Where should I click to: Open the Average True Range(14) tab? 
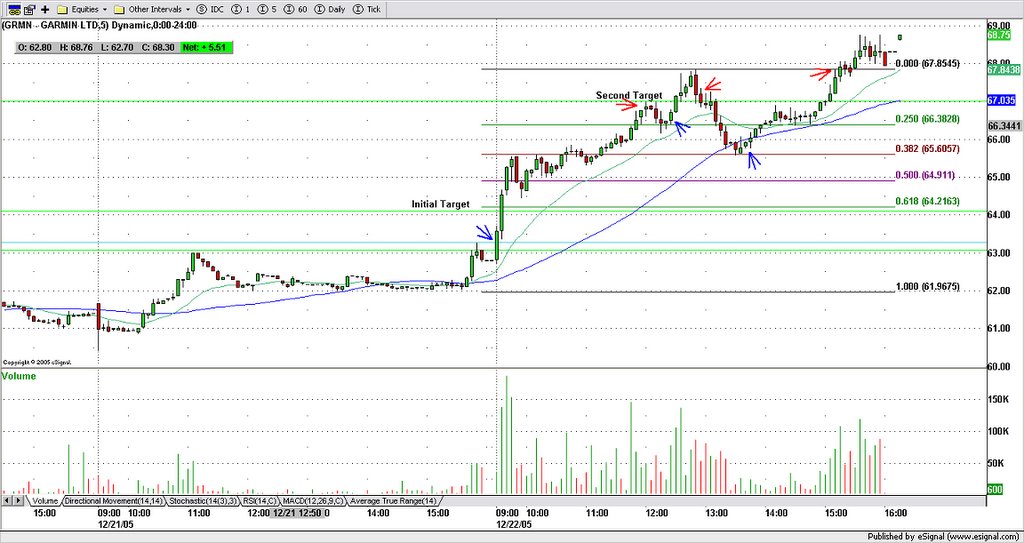[x=393, y=501]
